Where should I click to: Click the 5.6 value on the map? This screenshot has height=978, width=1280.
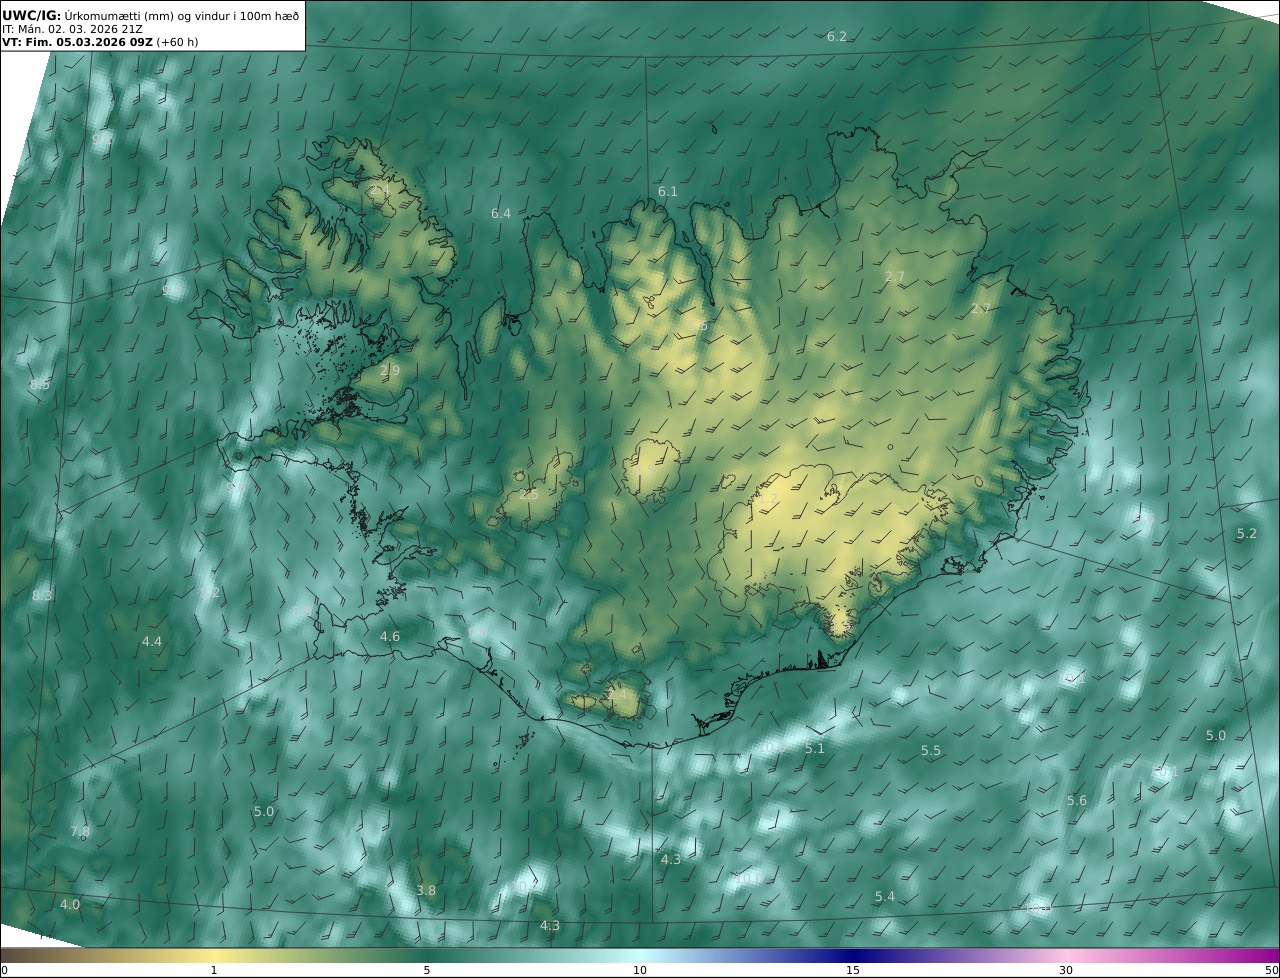1077,801
